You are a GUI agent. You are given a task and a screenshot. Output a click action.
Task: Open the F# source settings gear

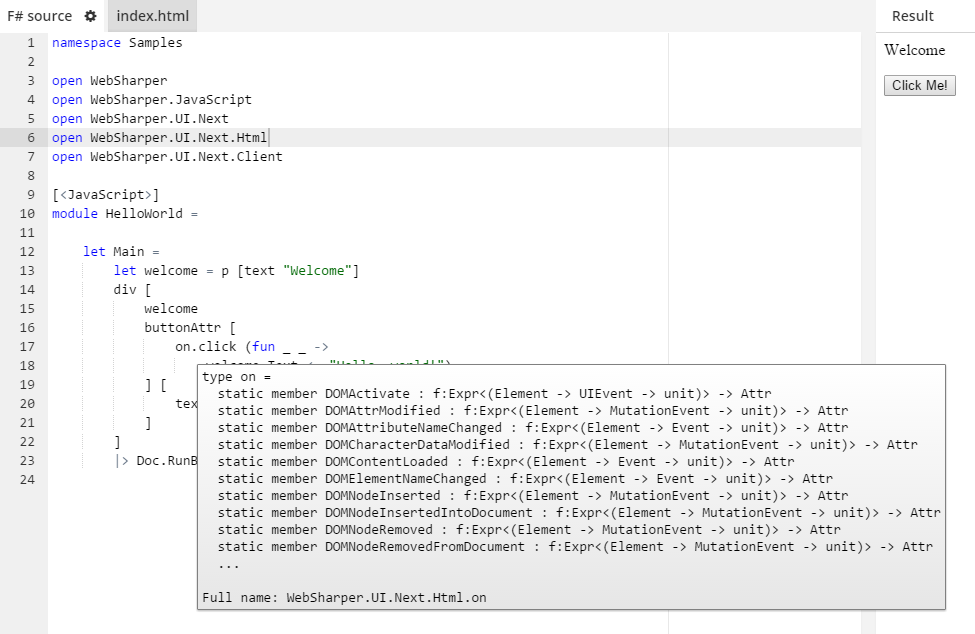(91, 16)
